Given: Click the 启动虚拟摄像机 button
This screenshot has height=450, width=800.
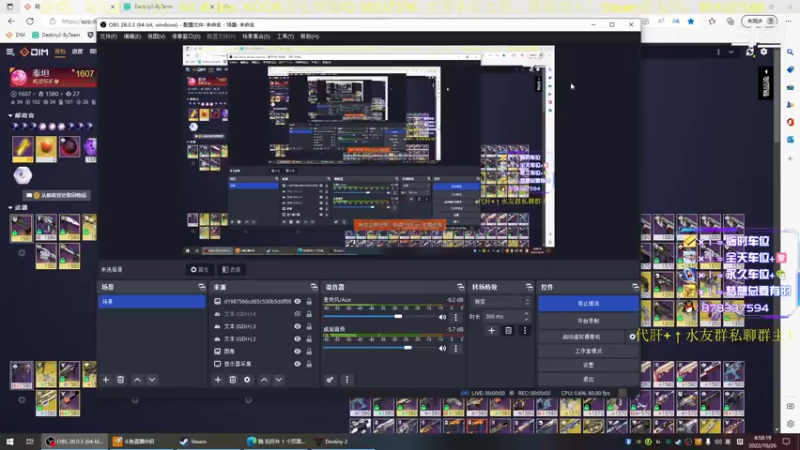Looking at the screenshot, I should tap(581, 337).
